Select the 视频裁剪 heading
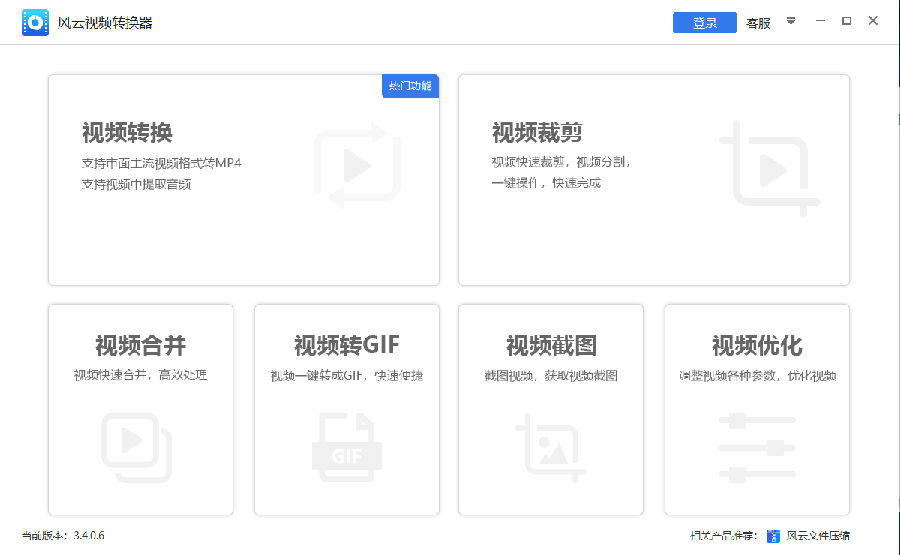This screenshot has height=555, width=900. (537, 133)
